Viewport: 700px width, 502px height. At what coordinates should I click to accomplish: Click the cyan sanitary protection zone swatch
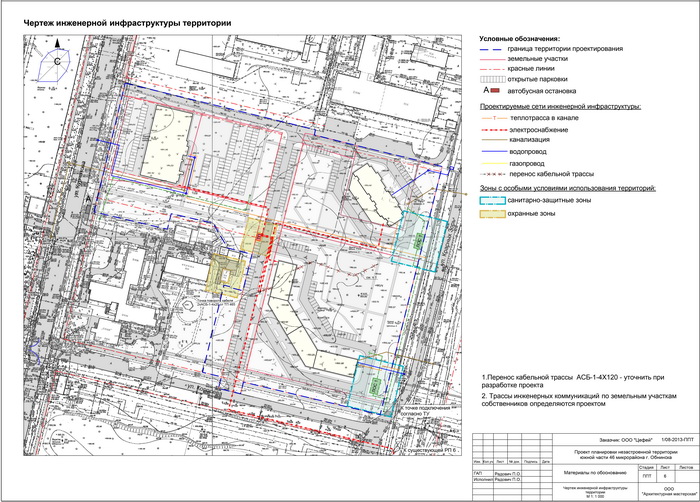pos(494,201)
